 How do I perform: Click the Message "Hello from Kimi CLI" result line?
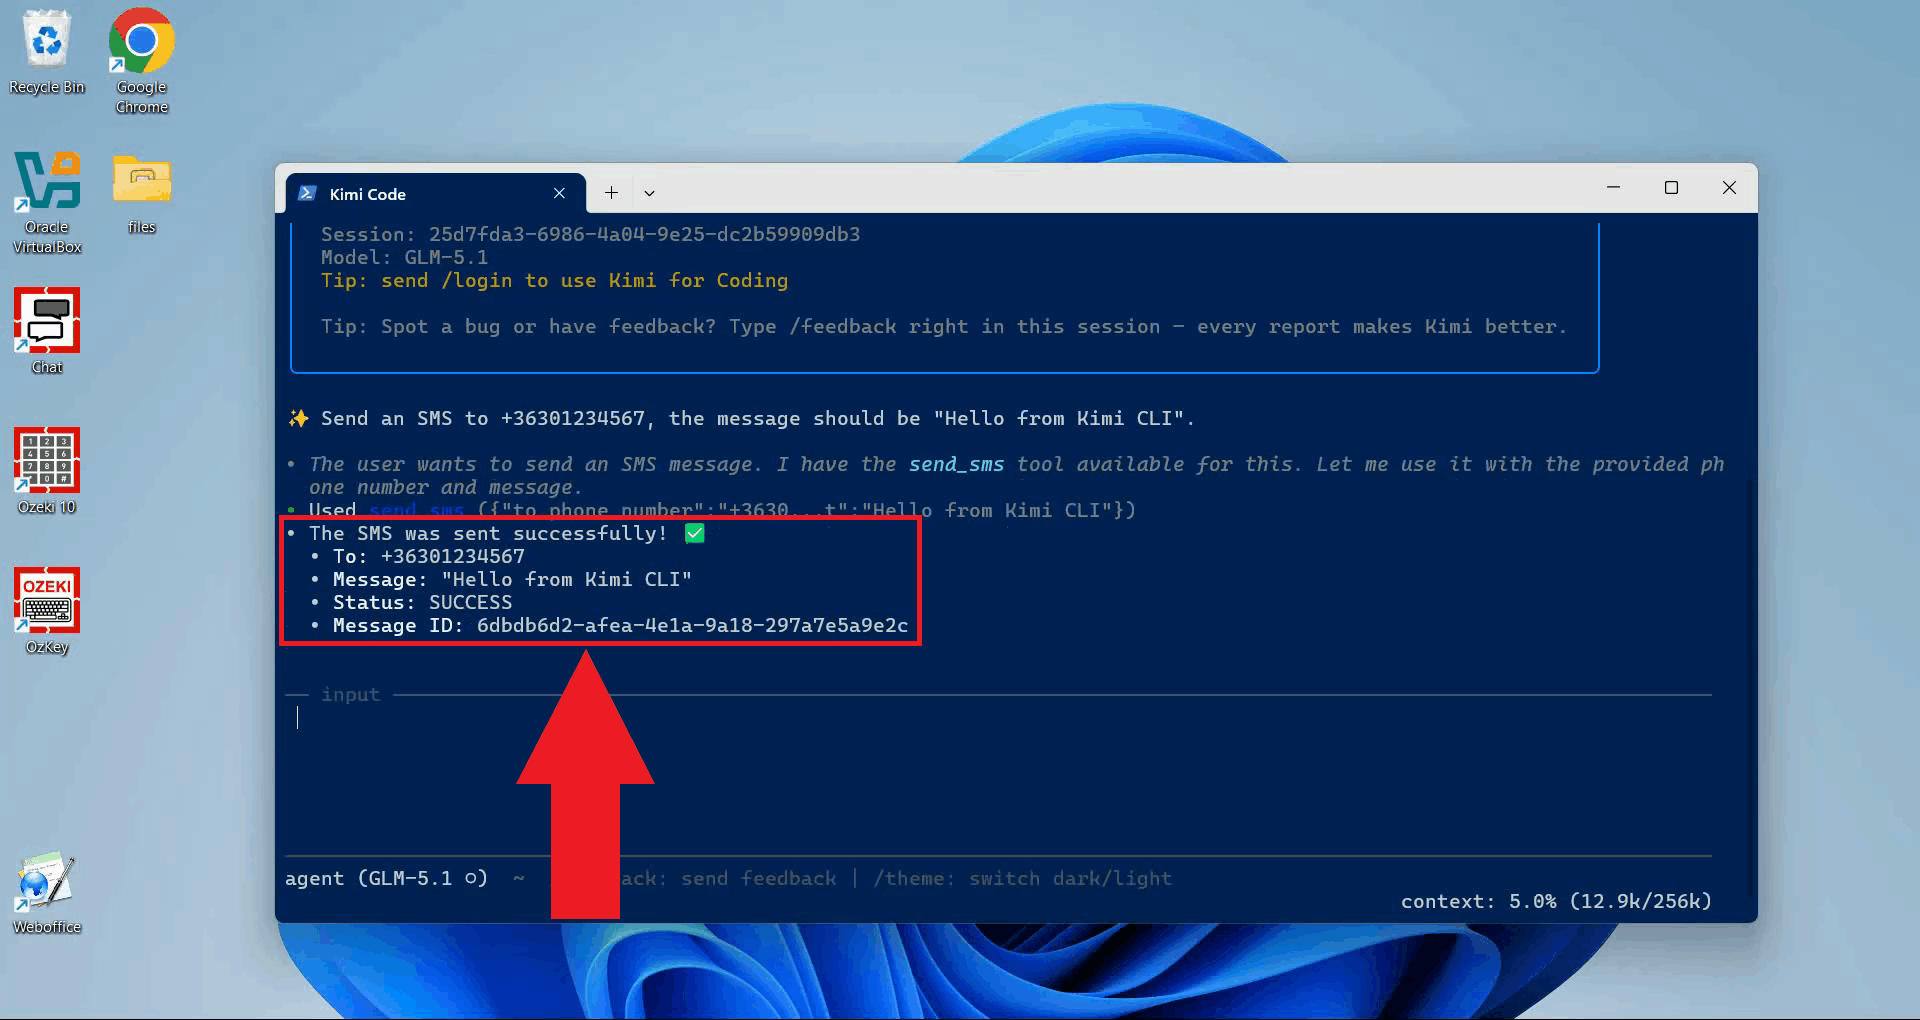(x=512, y=579)
